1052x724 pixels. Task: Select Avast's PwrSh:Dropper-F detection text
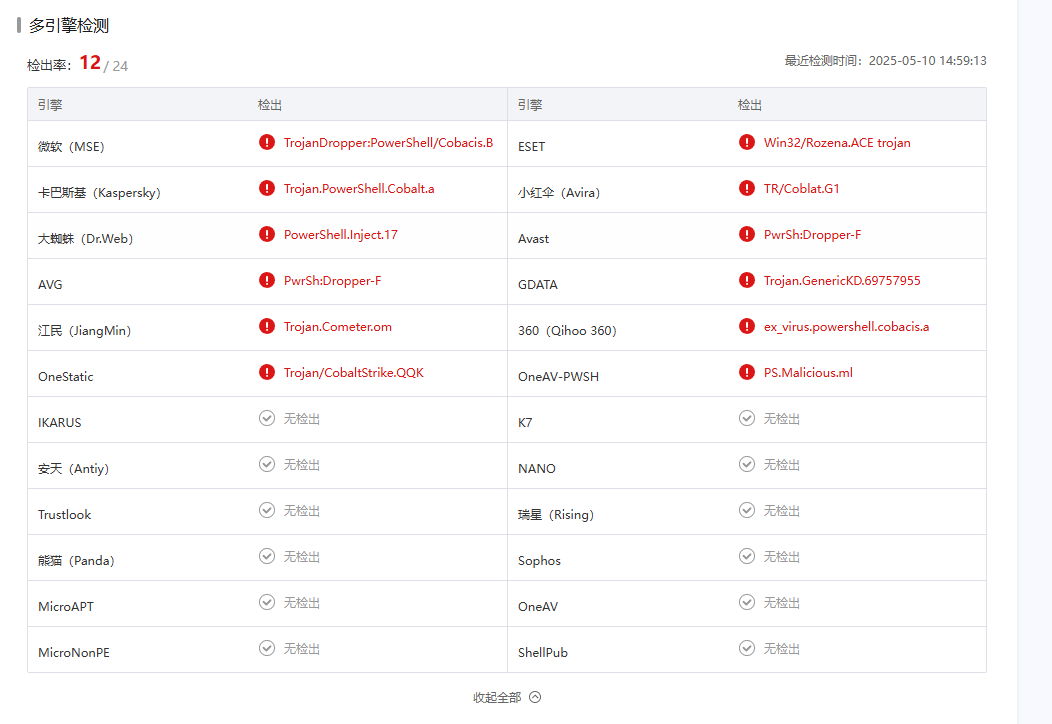coord(812,235)
